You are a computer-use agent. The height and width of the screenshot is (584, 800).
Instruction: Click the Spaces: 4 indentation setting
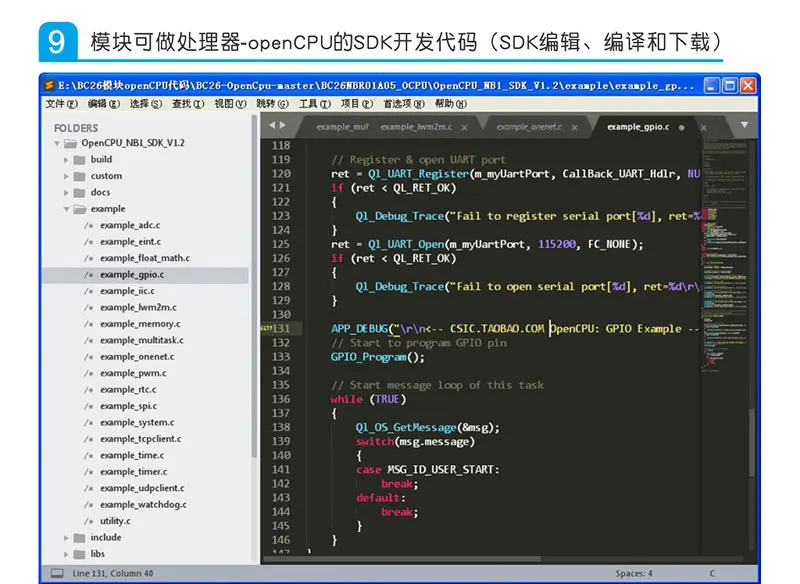634,573
